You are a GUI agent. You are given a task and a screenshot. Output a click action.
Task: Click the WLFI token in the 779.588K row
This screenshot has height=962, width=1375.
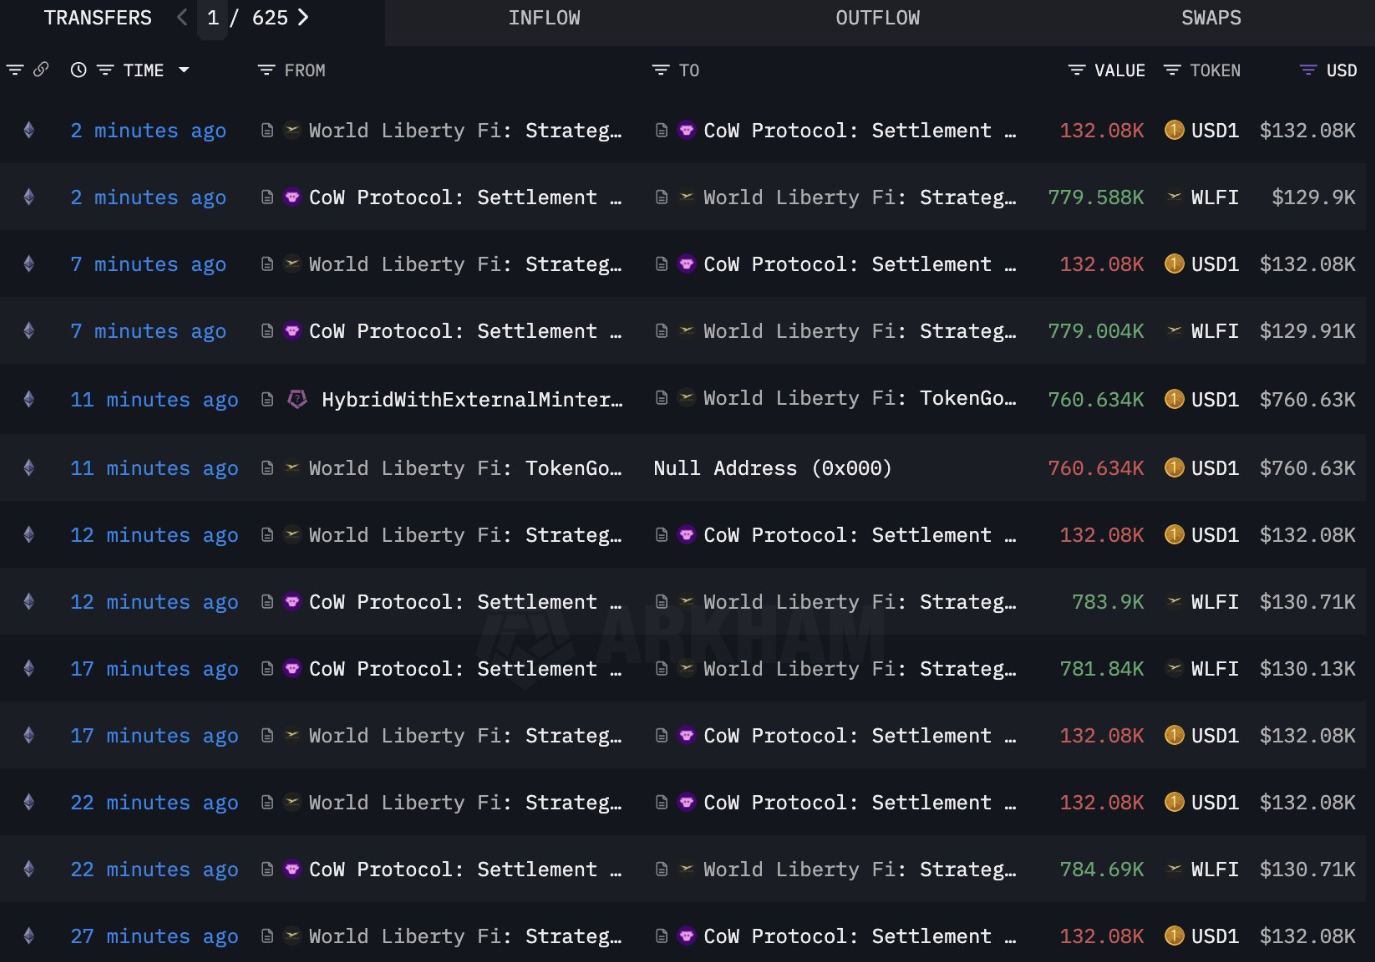(1213, 198)
